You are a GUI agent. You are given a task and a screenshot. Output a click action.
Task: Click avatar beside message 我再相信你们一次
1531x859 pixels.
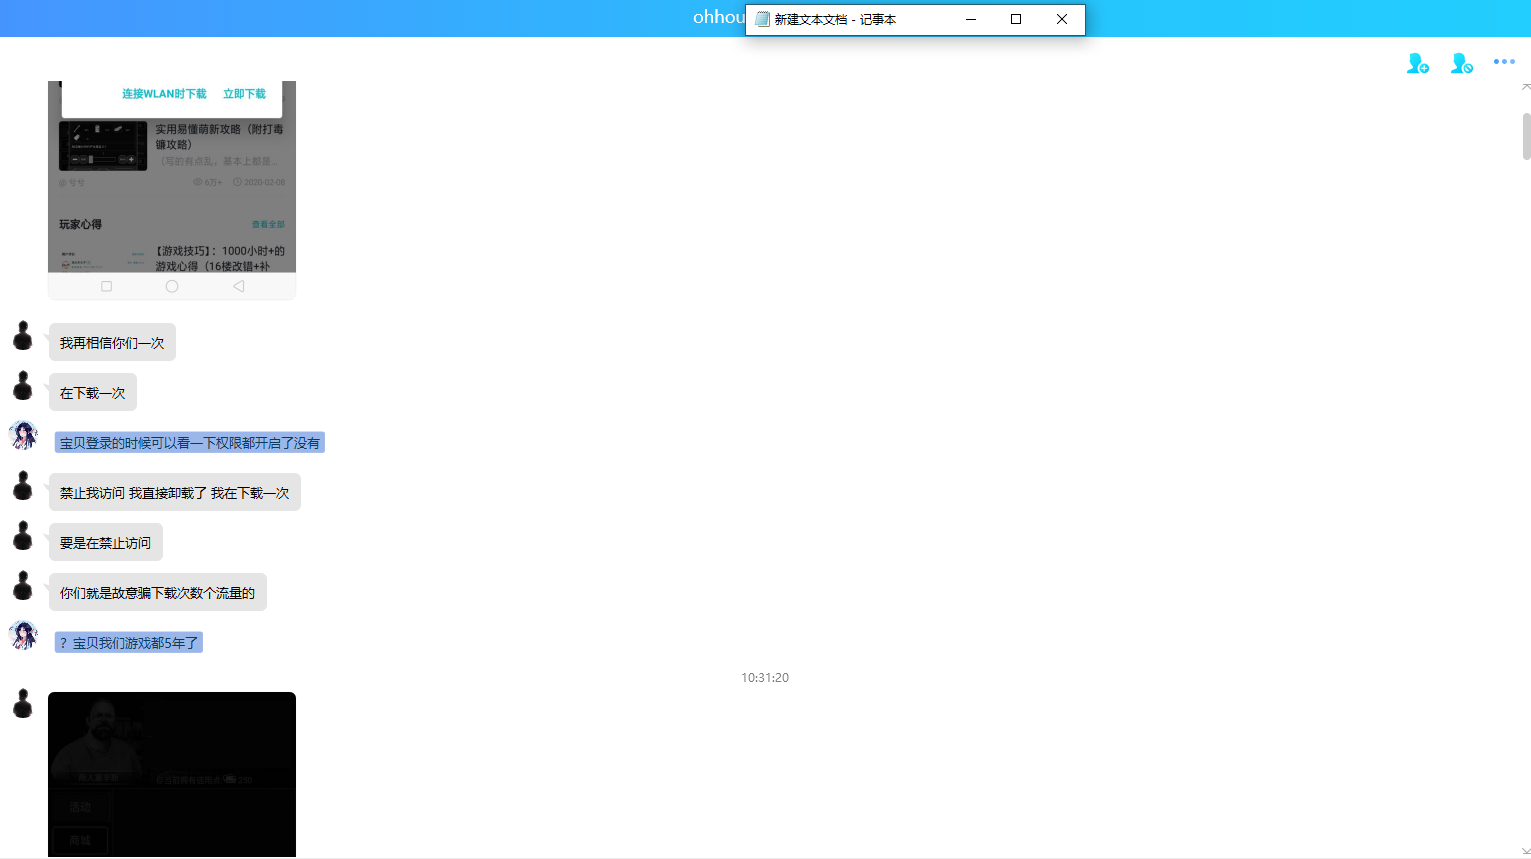coord(23,336)
